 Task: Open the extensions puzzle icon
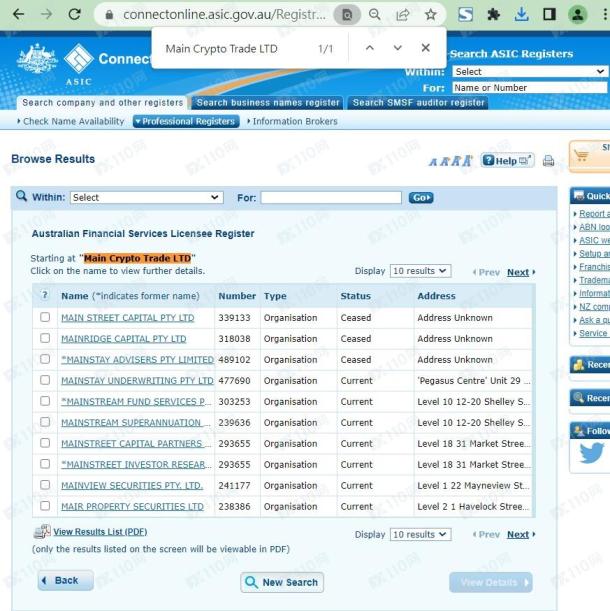tap(493, 15)
